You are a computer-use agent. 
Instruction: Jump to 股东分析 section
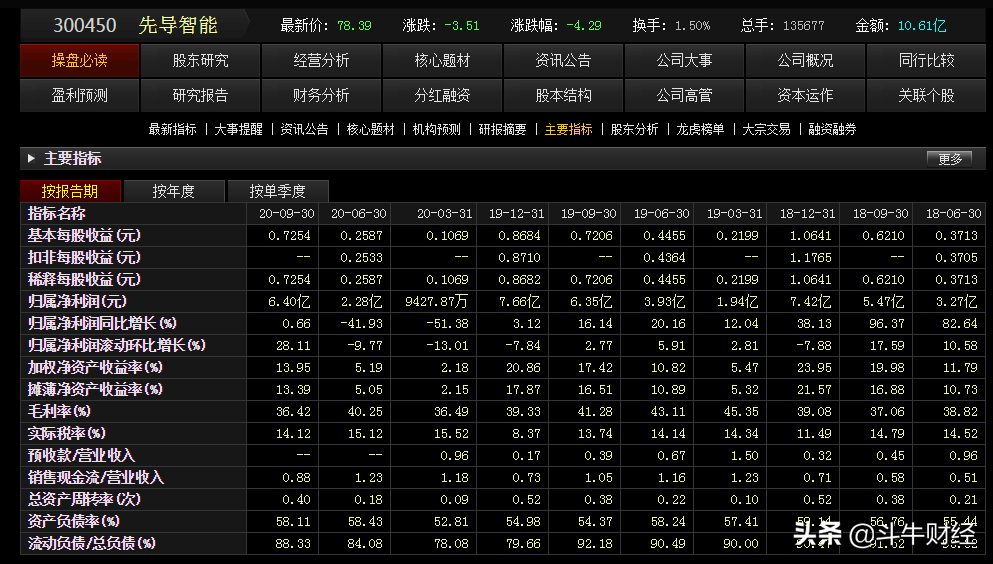[x=634, y=130]
